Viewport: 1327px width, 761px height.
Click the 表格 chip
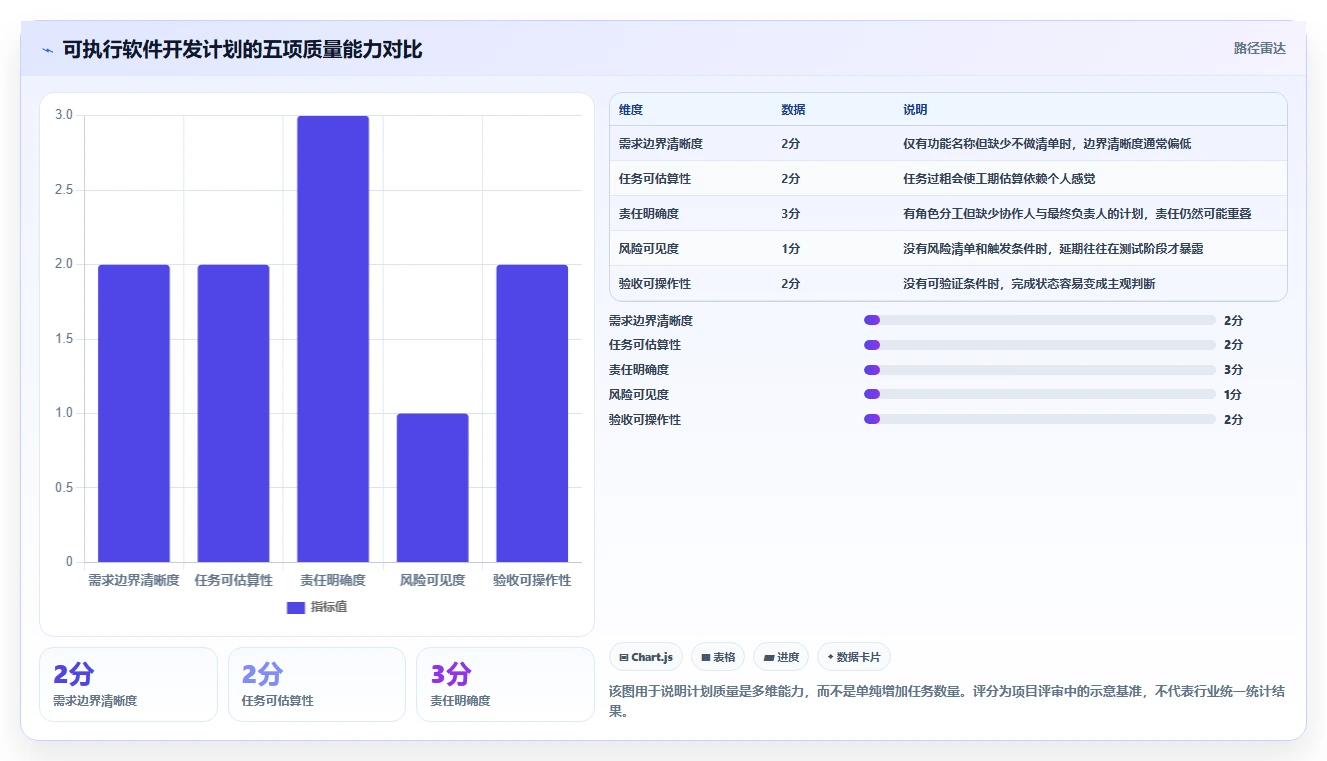pyautogui.click(x=718, y=657)
